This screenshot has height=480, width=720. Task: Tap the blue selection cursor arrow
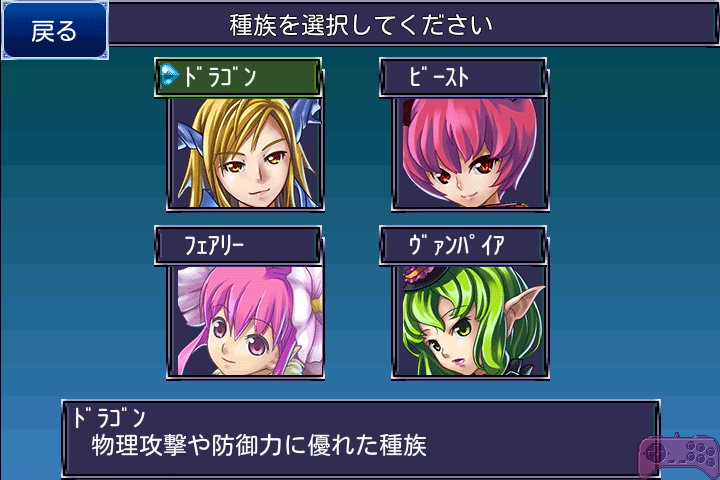(169, 76)
